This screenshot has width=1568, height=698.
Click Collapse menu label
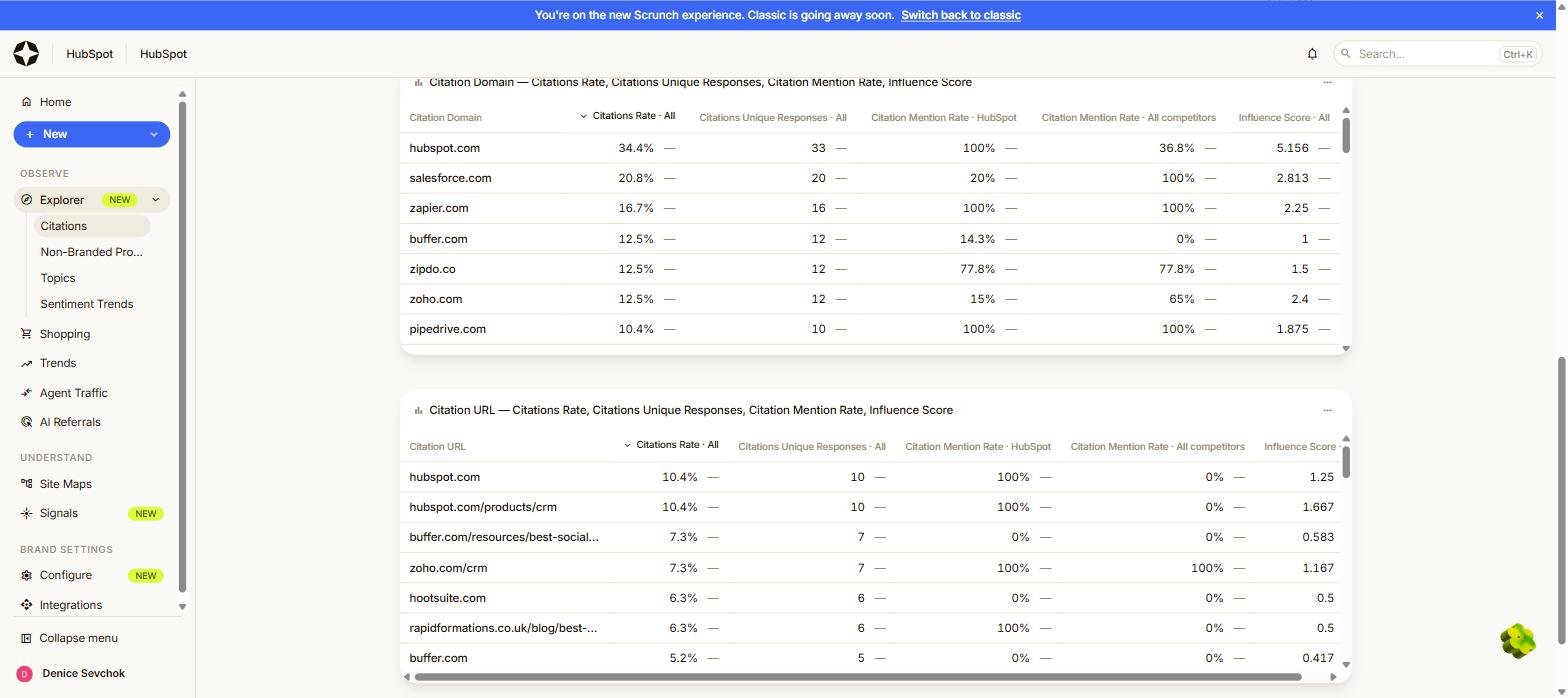[x=78, y=638]
